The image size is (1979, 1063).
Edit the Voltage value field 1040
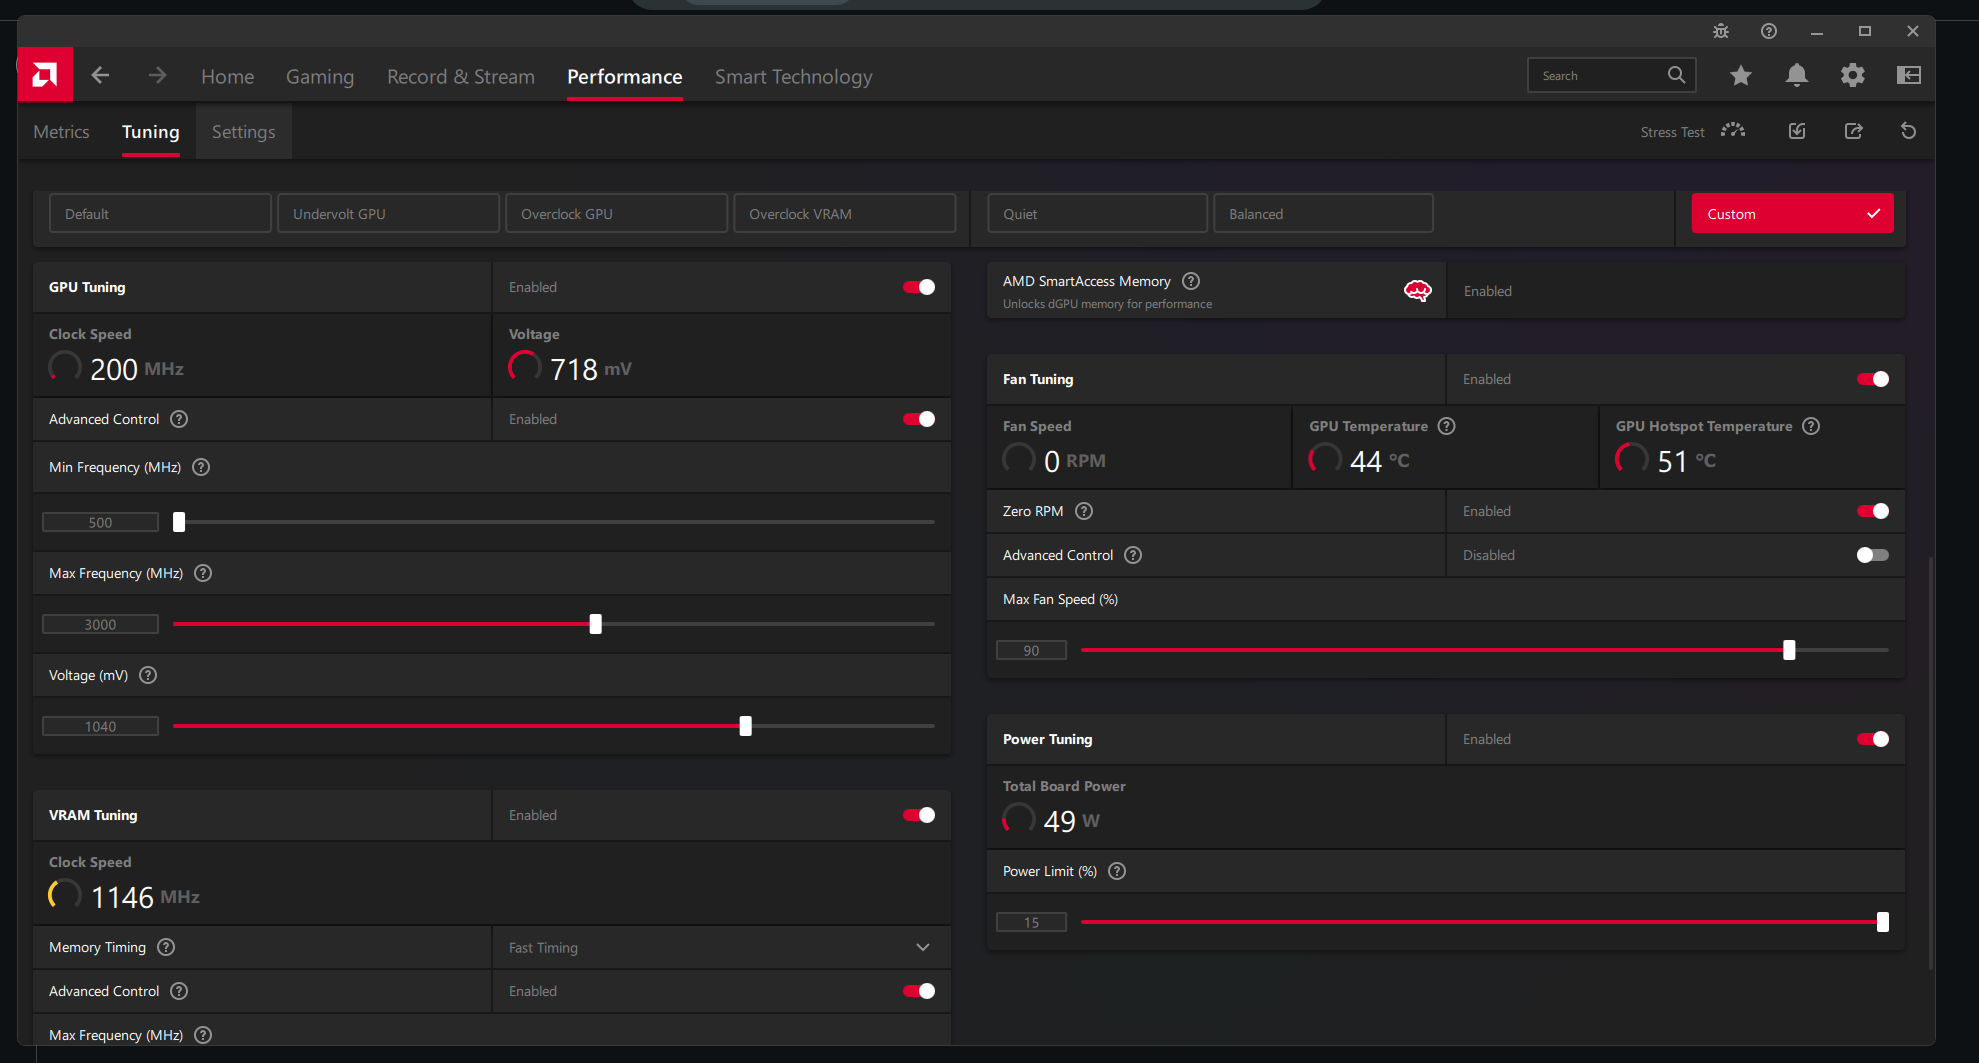(x=100, y=726)
